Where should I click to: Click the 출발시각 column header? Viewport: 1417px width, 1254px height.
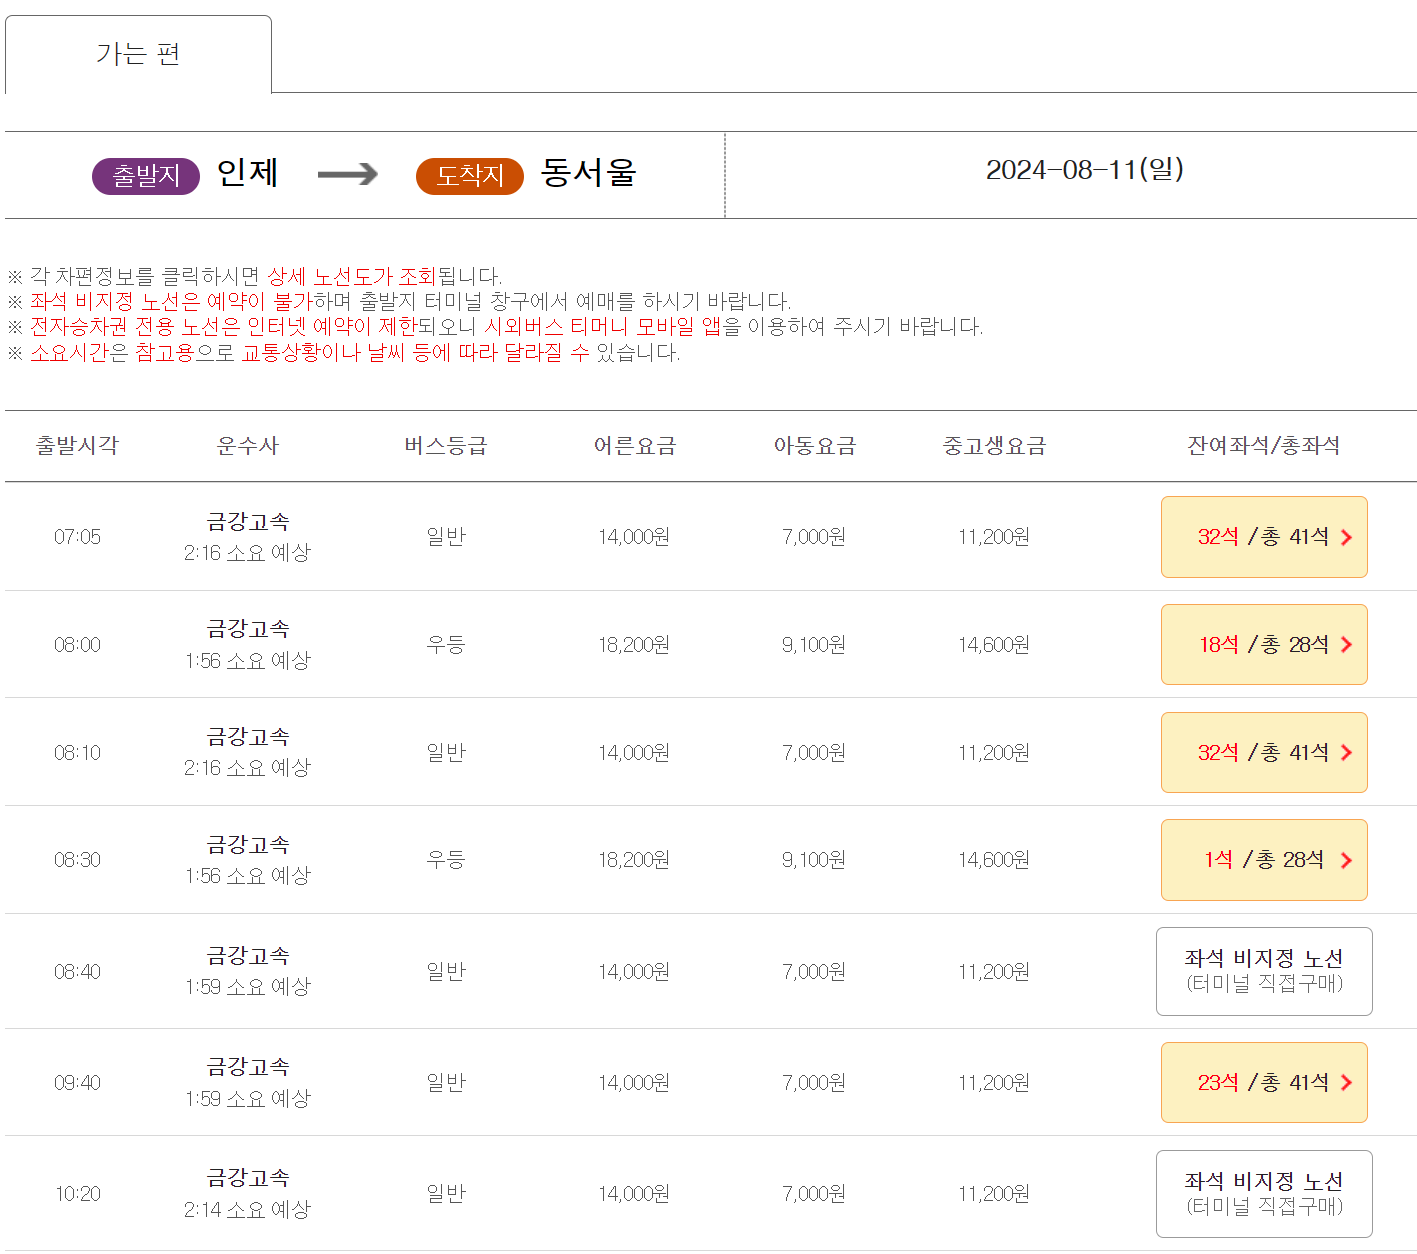(77, 446)
